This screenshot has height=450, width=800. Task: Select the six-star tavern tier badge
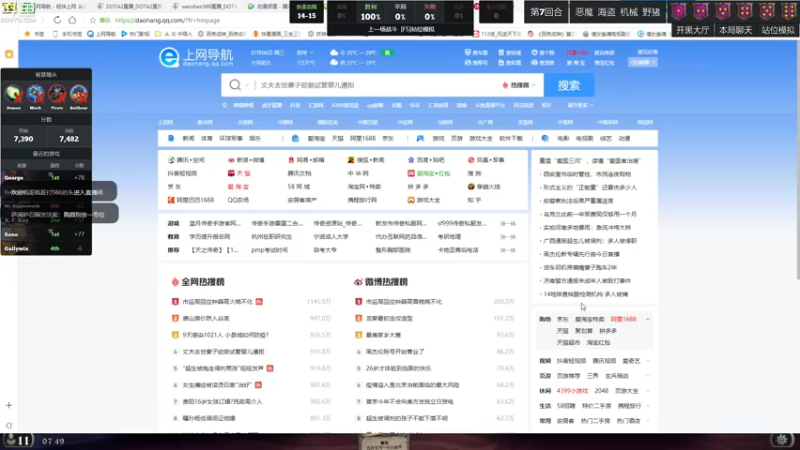(x=788, y=11)
